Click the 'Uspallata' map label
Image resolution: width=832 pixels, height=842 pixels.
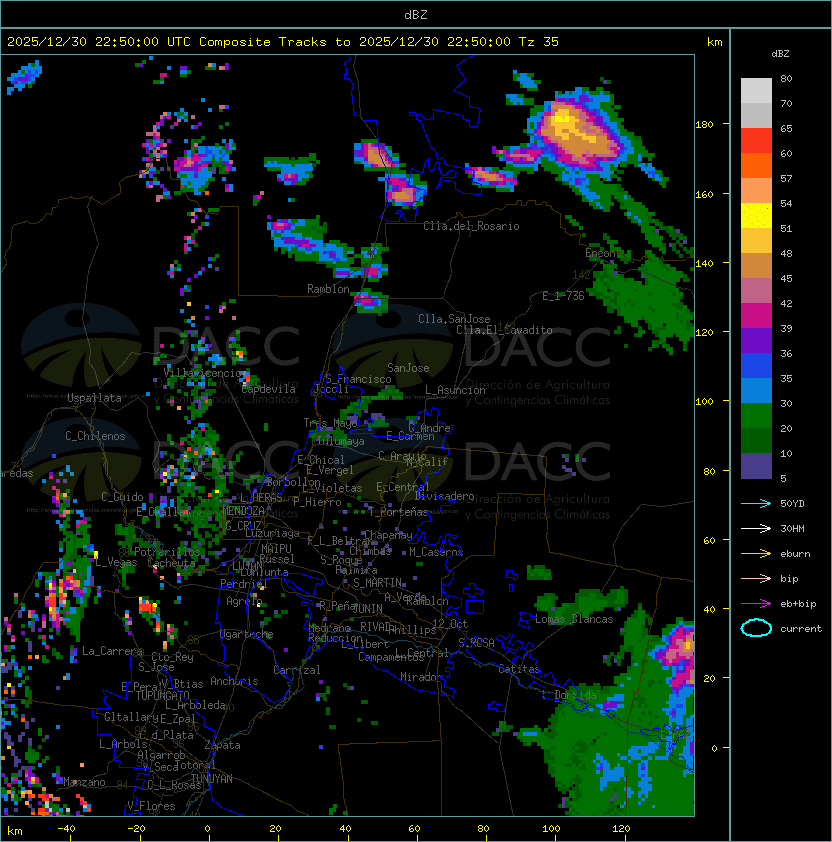click(x=94, y=398)
